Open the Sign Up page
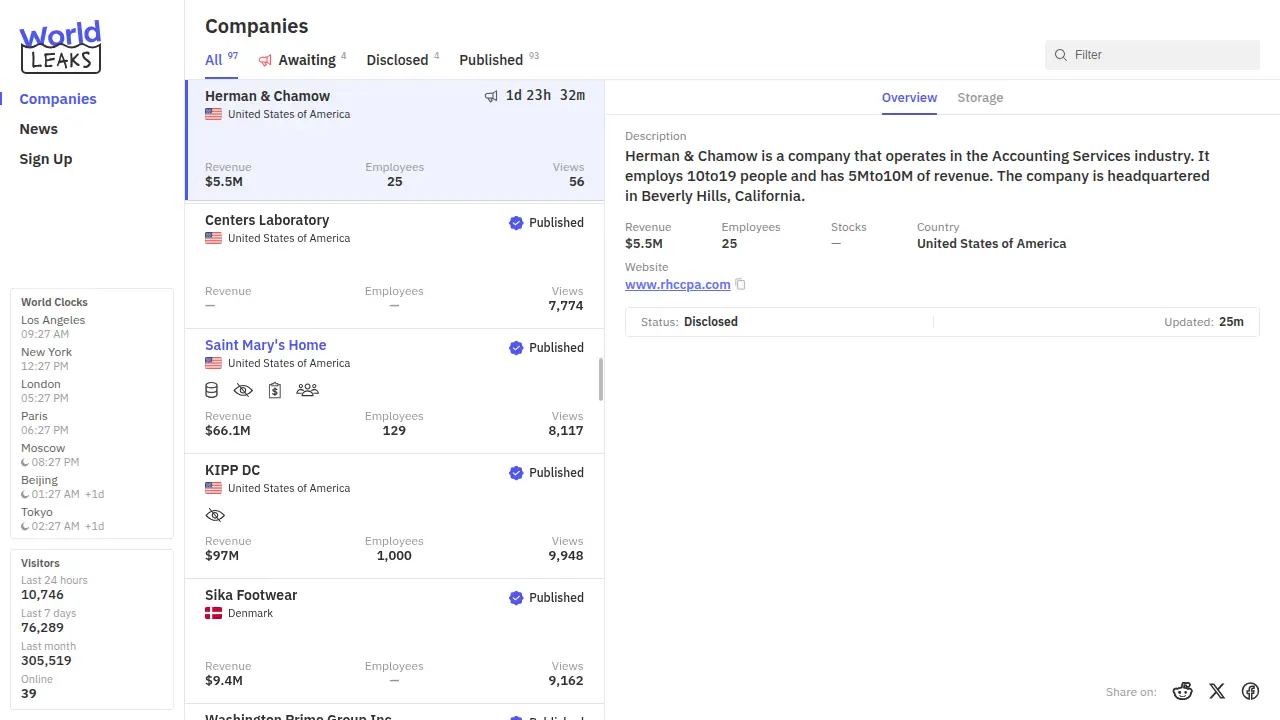 click(46, 159)
